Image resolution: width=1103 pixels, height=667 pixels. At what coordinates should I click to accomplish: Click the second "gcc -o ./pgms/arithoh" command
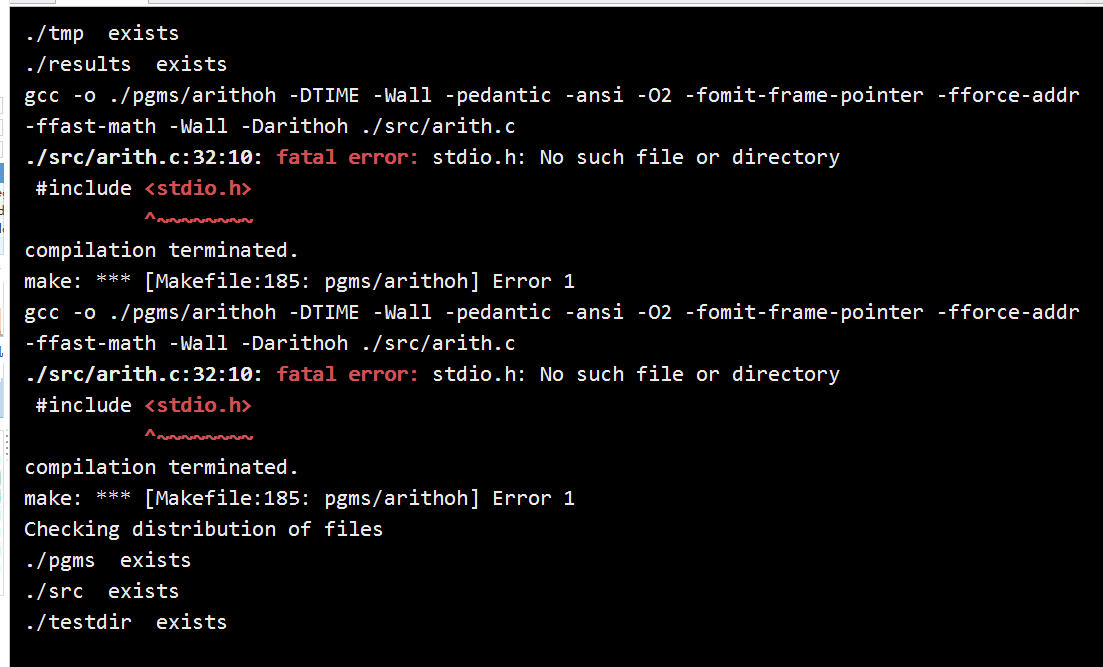[150, 312]
